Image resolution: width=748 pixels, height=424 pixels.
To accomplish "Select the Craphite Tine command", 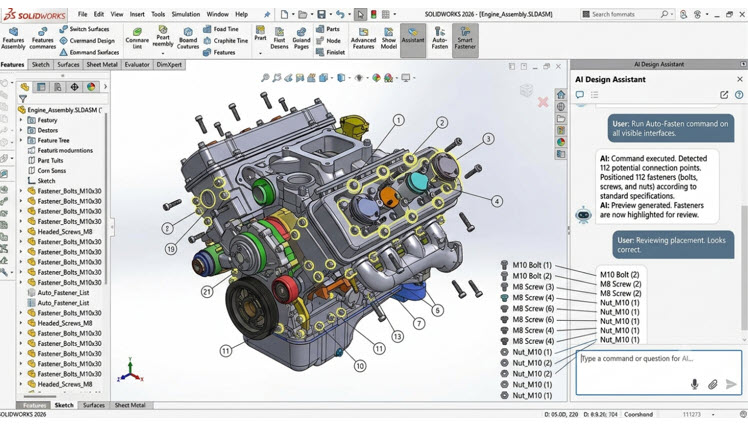I will click(225, 41).
